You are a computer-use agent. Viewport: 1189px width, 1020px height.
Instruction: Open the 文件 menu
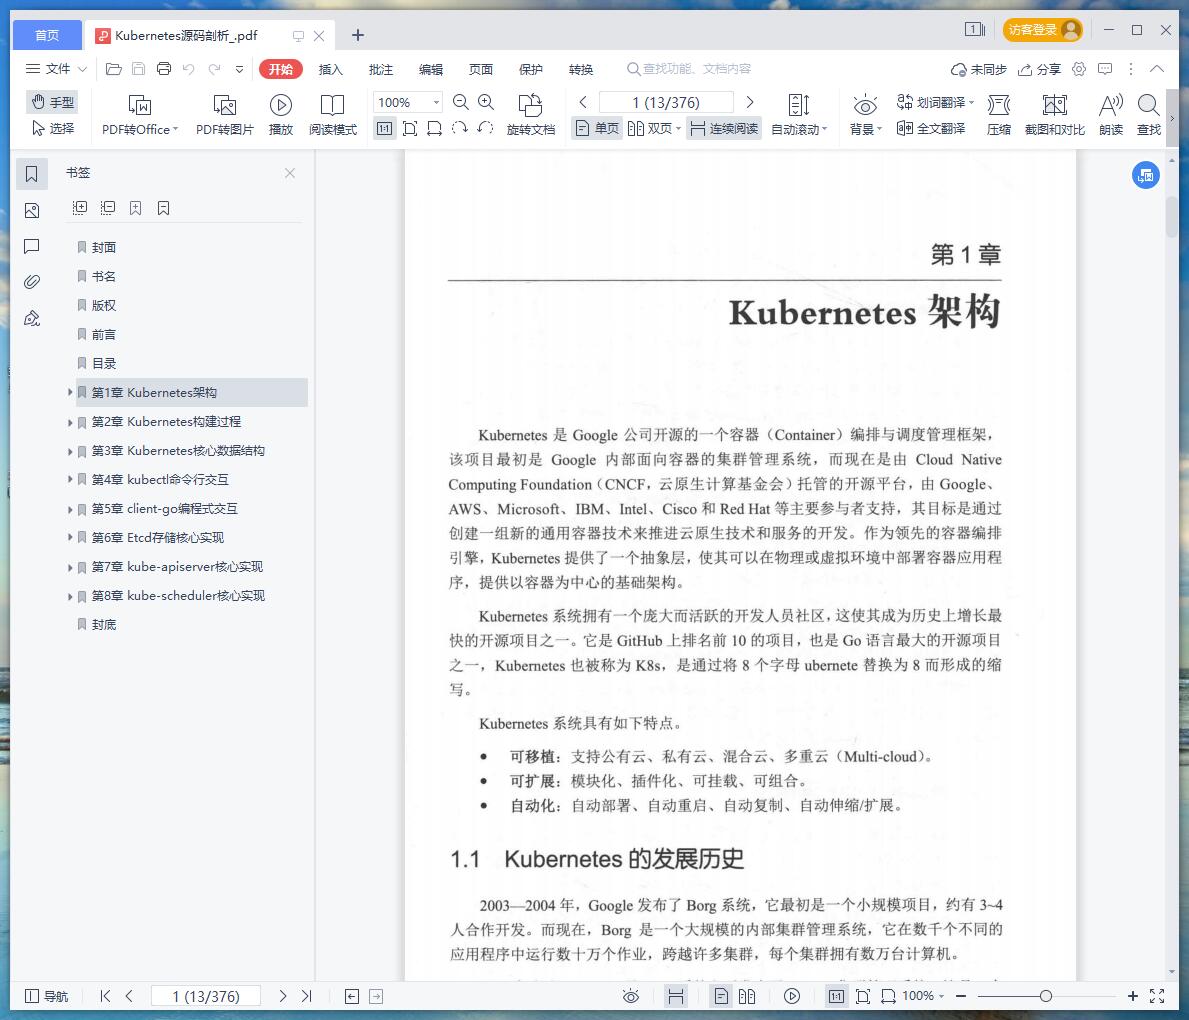pyautogui.click(x=56, y=69)
